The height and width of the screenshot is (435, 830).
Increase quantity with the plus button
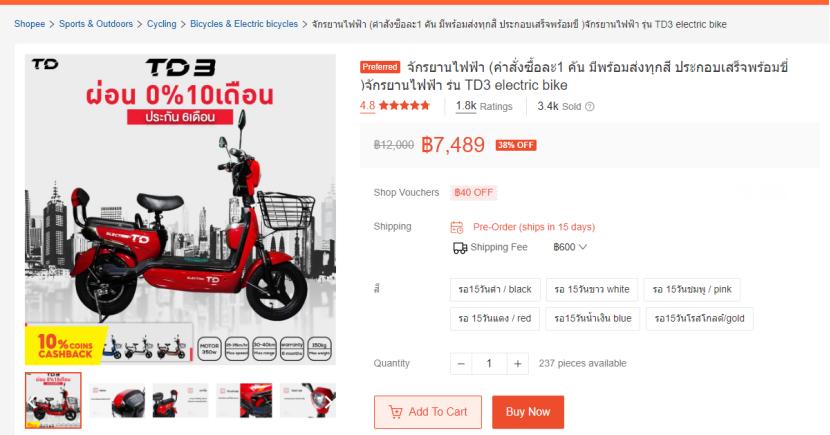[518, 364]
